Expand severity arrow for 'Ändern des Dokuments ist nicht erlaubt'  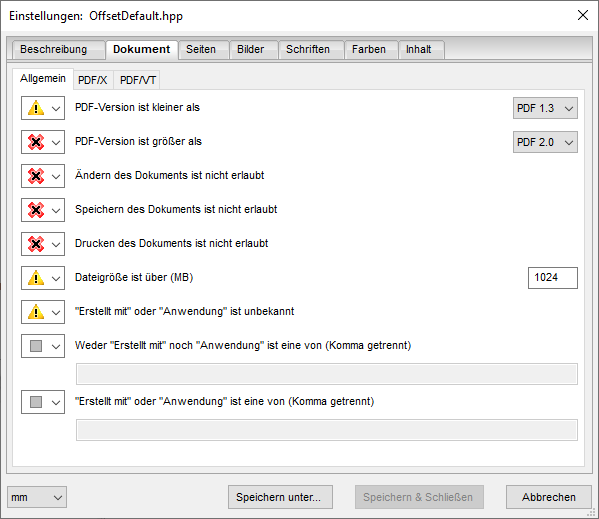(x=56, y=177)
